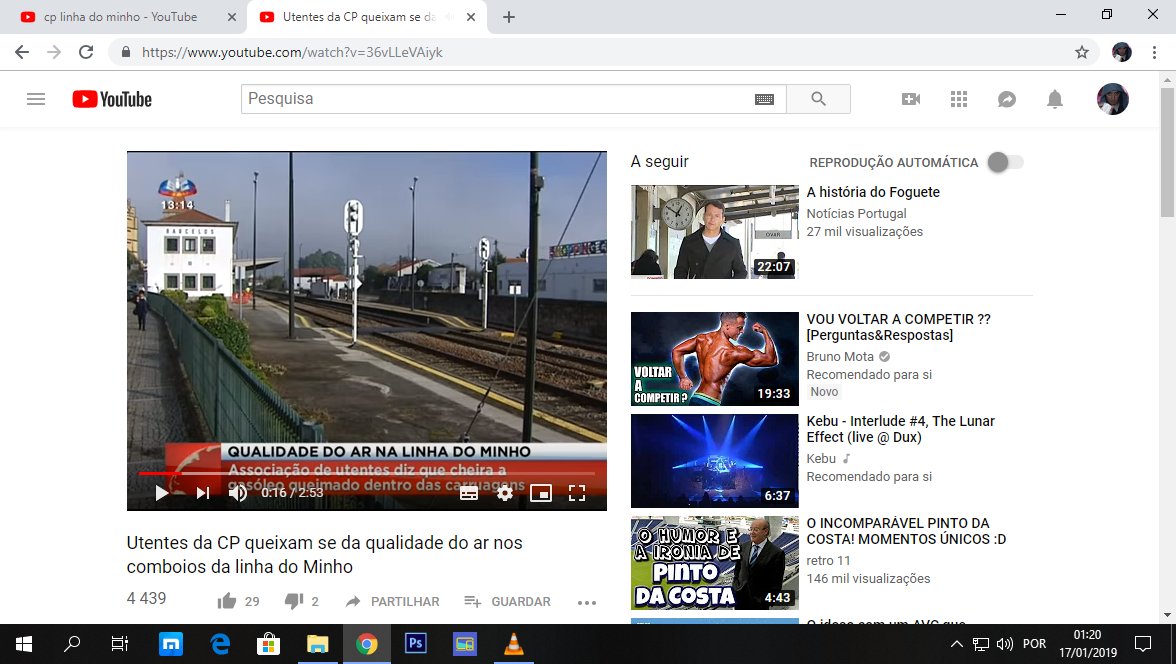Image resolution: width=1176 pixels, height=664 pixels.
Task: Open the create video camera icon
Action: point(910,99)
